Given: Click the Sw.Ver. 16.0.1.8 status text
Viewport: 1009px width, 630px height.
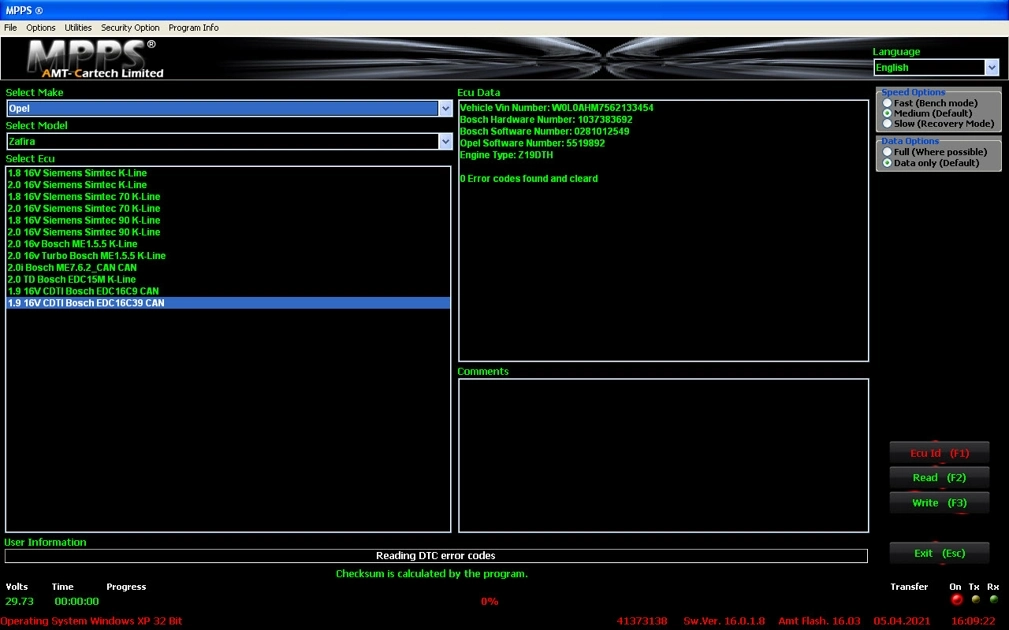Looking at the screenshot, I should pos(724,621).
